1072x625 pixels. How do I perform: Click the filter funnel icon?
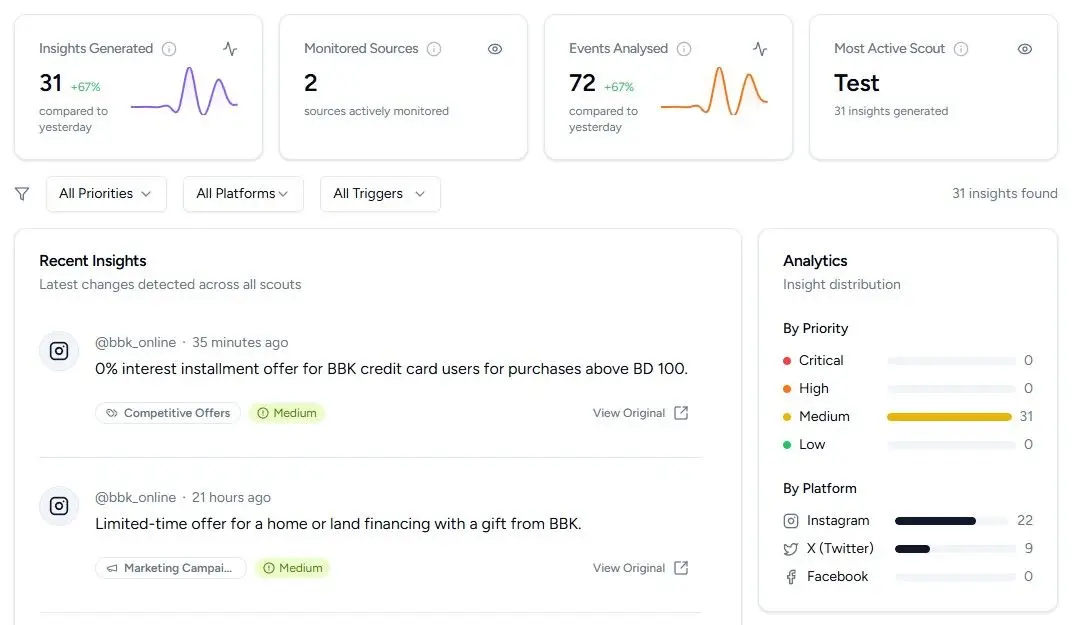[22, 194]
